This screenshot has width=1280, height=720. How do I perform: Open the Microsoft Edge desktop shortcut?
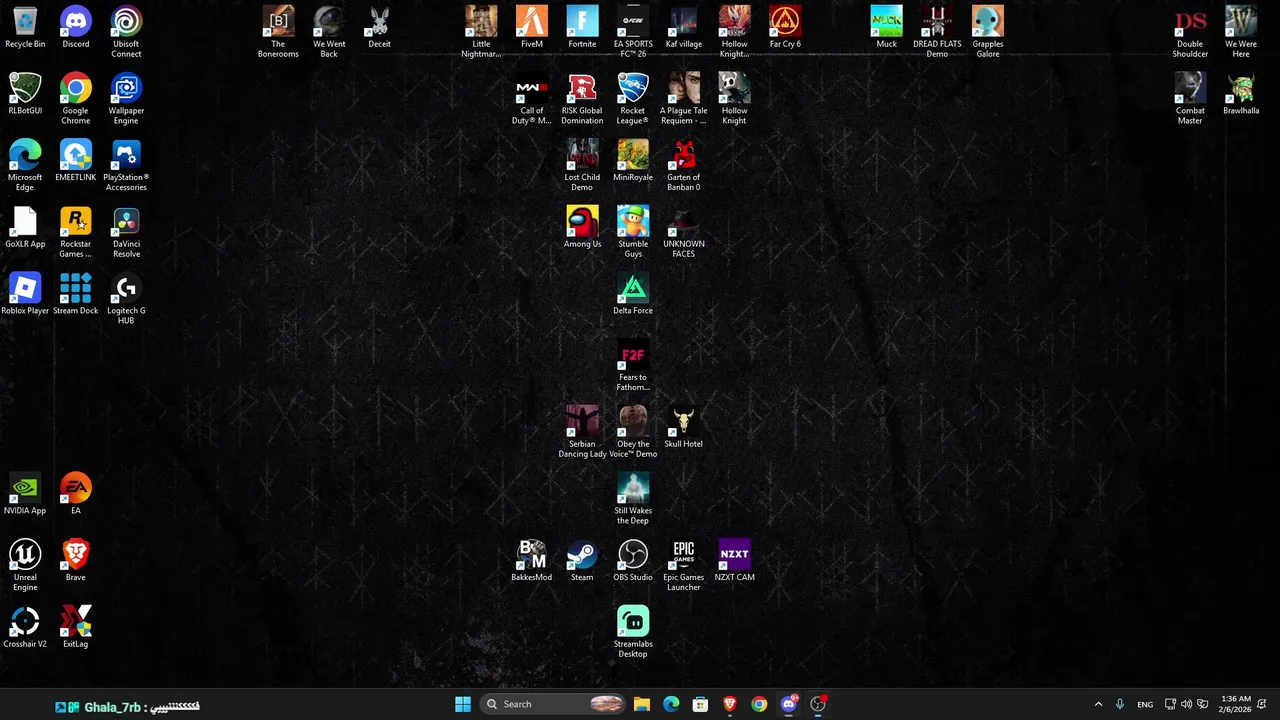[25, 165]
